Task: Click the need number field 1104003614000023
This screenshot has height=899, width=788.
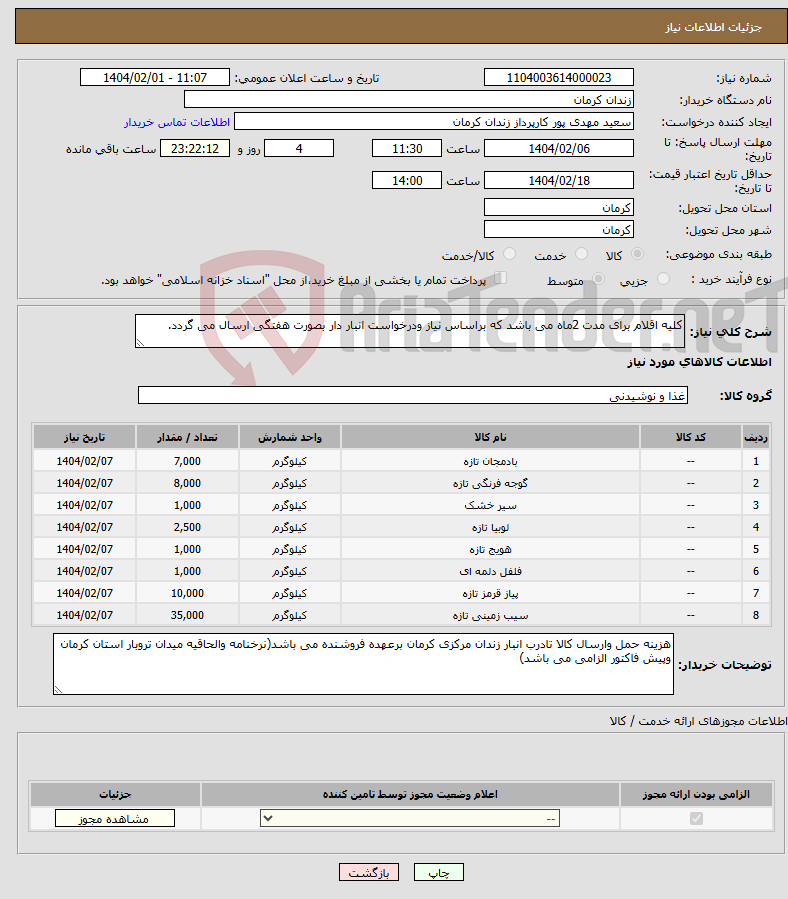Action: click(x=559, y=77)
